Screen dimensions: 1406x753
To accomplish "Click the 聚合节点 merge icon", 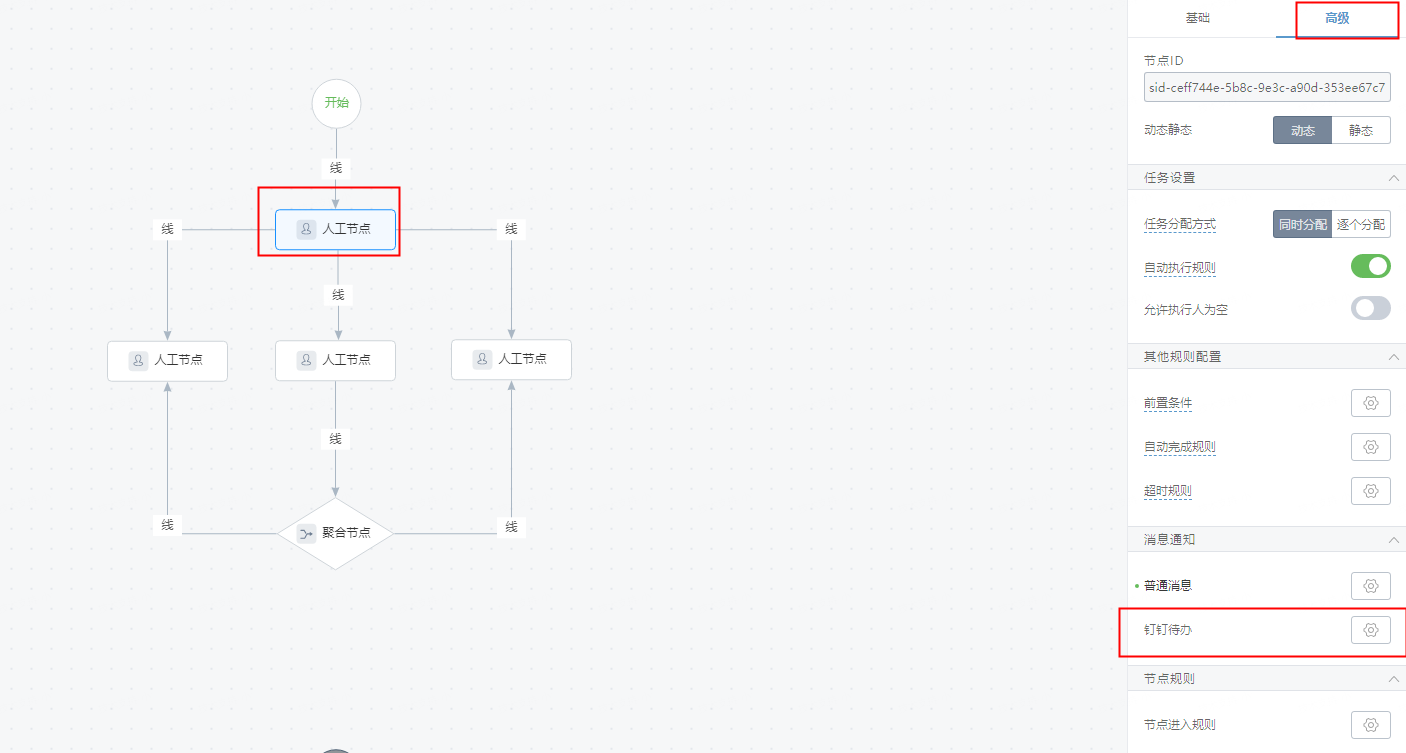I will coord(306,533).
